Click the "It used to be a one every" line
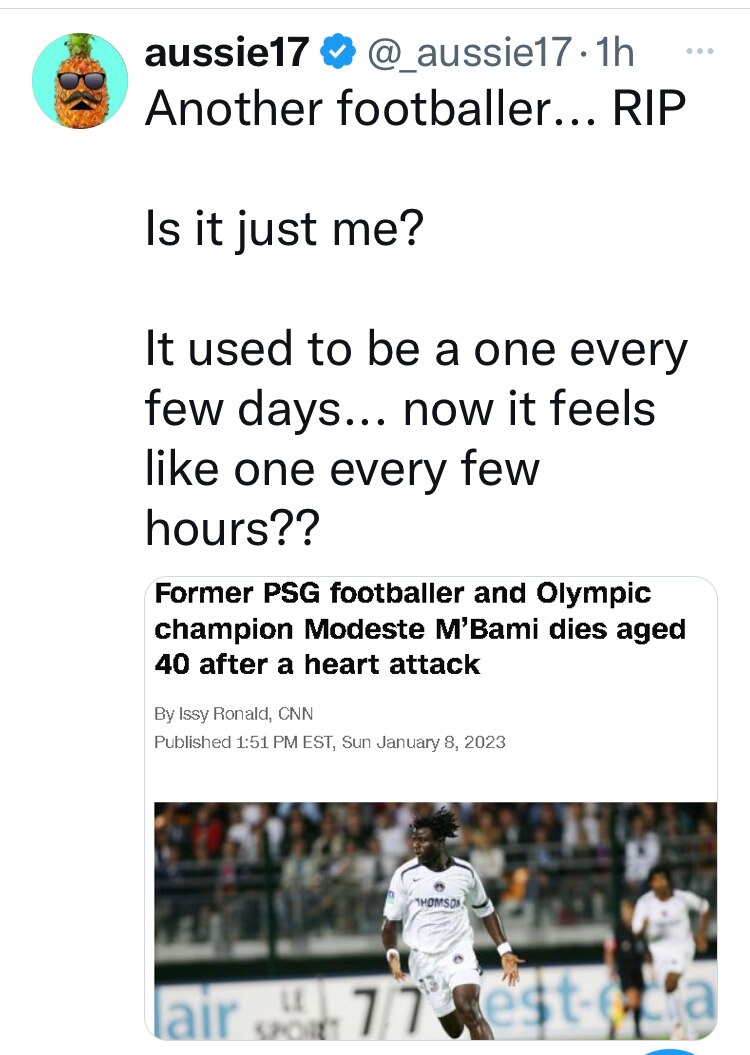The image size is (750, 1055). click(x=416, y=352)
